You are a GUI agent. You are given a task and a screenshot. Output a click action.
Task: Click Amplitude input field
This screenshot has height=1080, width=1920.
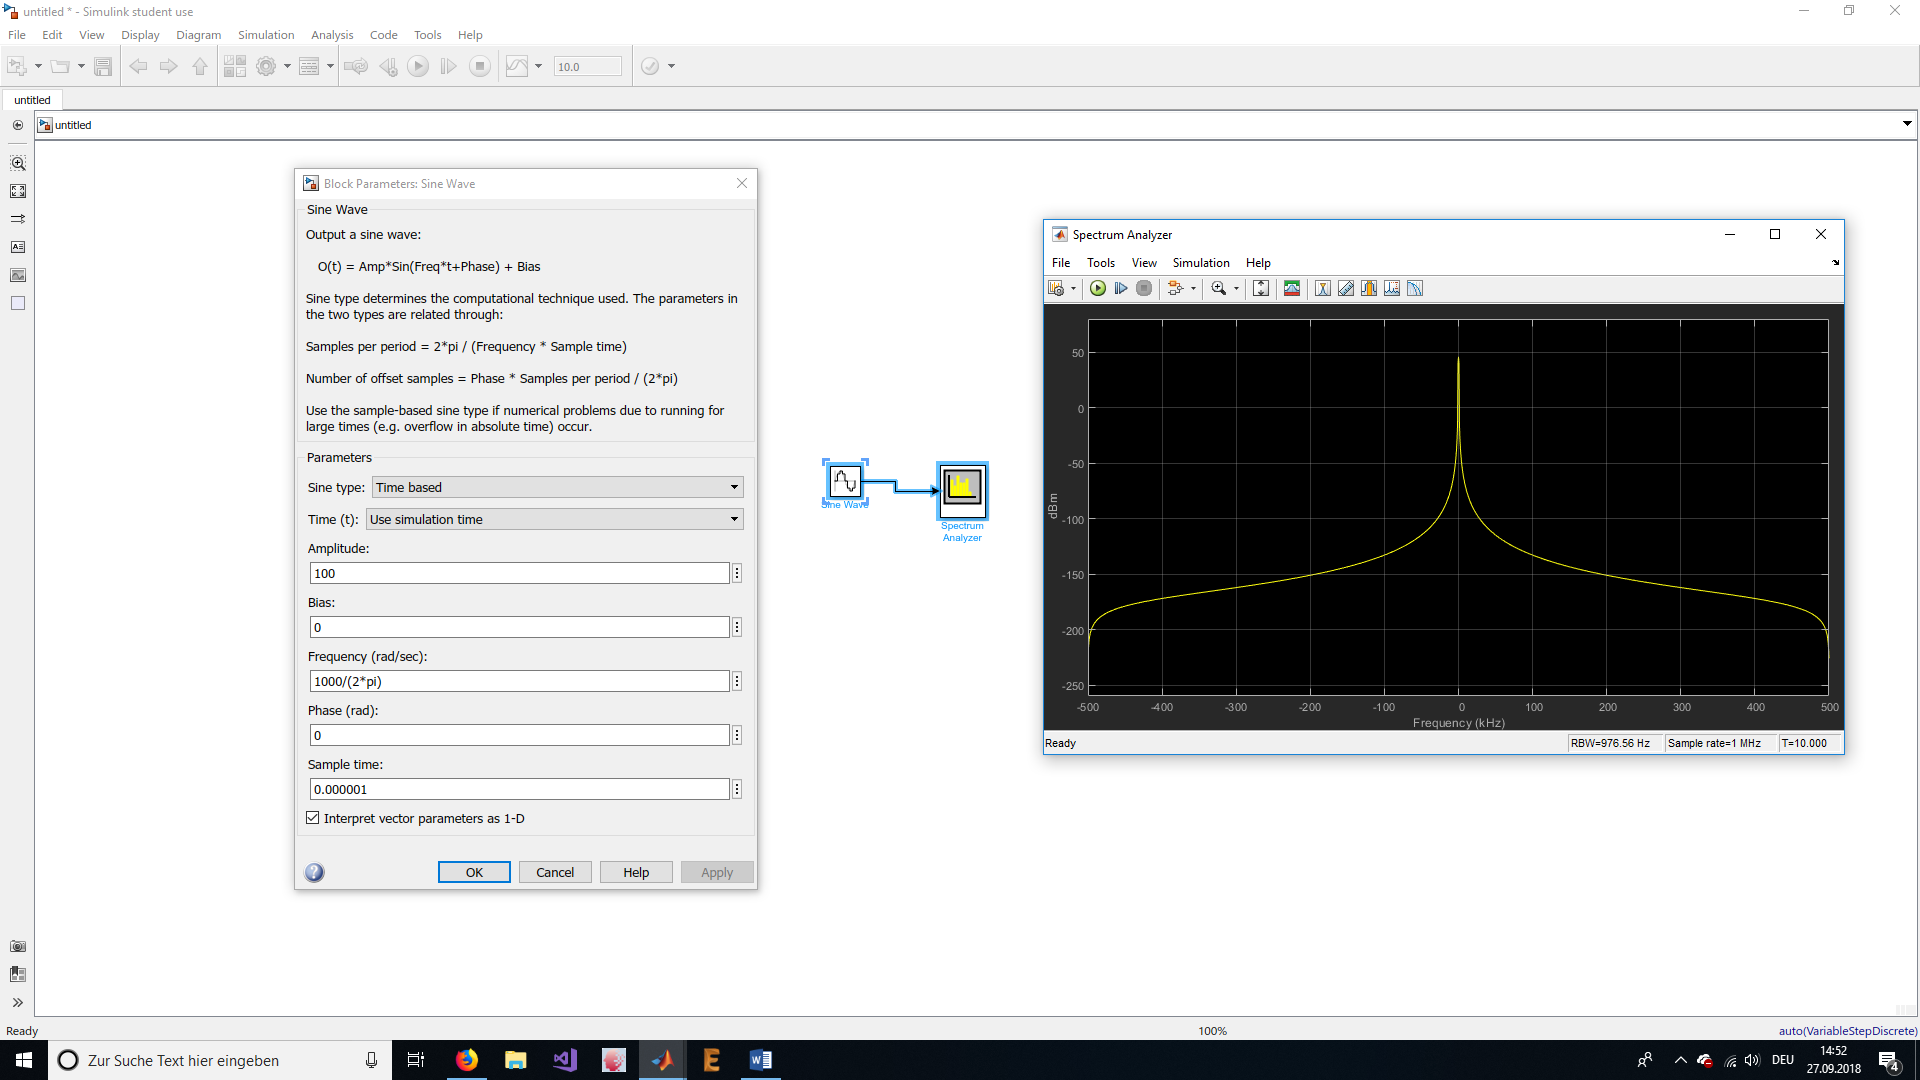point(519,574)
